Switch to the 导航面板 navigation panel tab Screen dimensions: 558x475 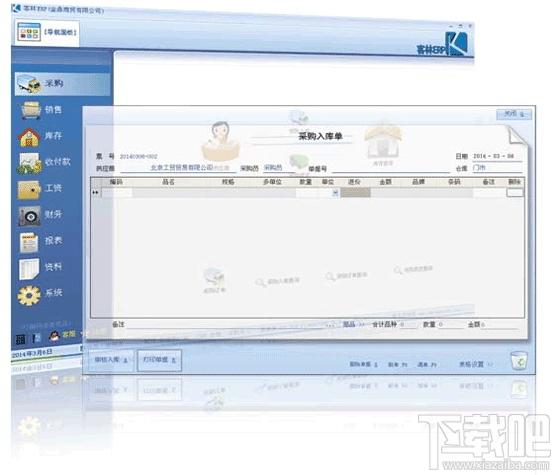47,32
